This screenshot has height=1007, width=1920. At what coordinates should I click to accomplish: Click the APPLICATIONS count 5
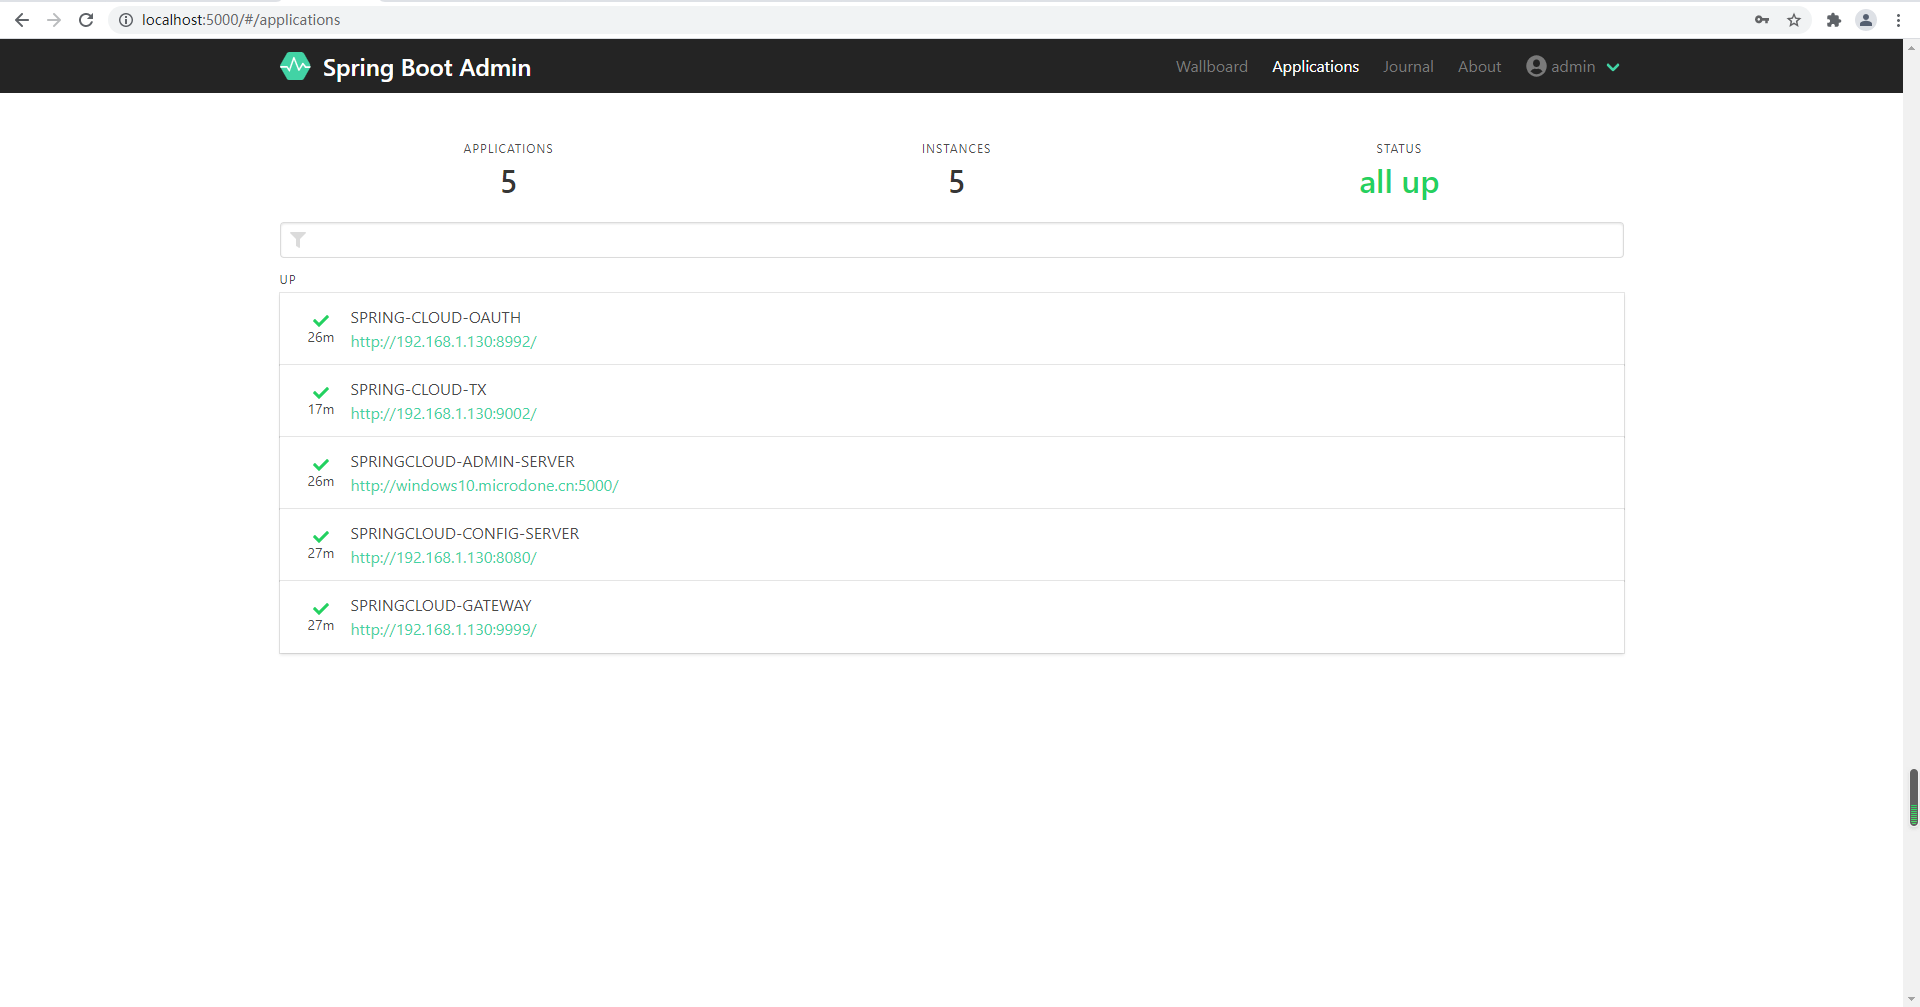click(508, 182)
